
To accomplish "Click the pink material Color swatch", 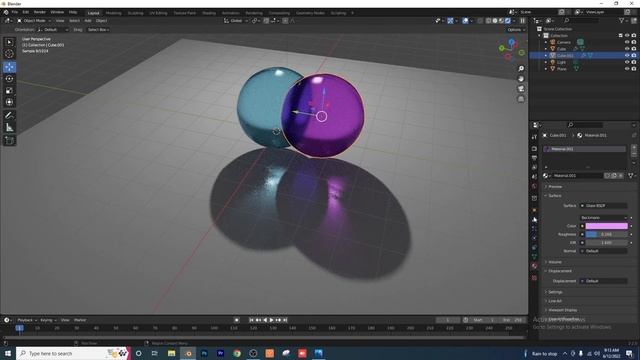I will coord(607,226).
